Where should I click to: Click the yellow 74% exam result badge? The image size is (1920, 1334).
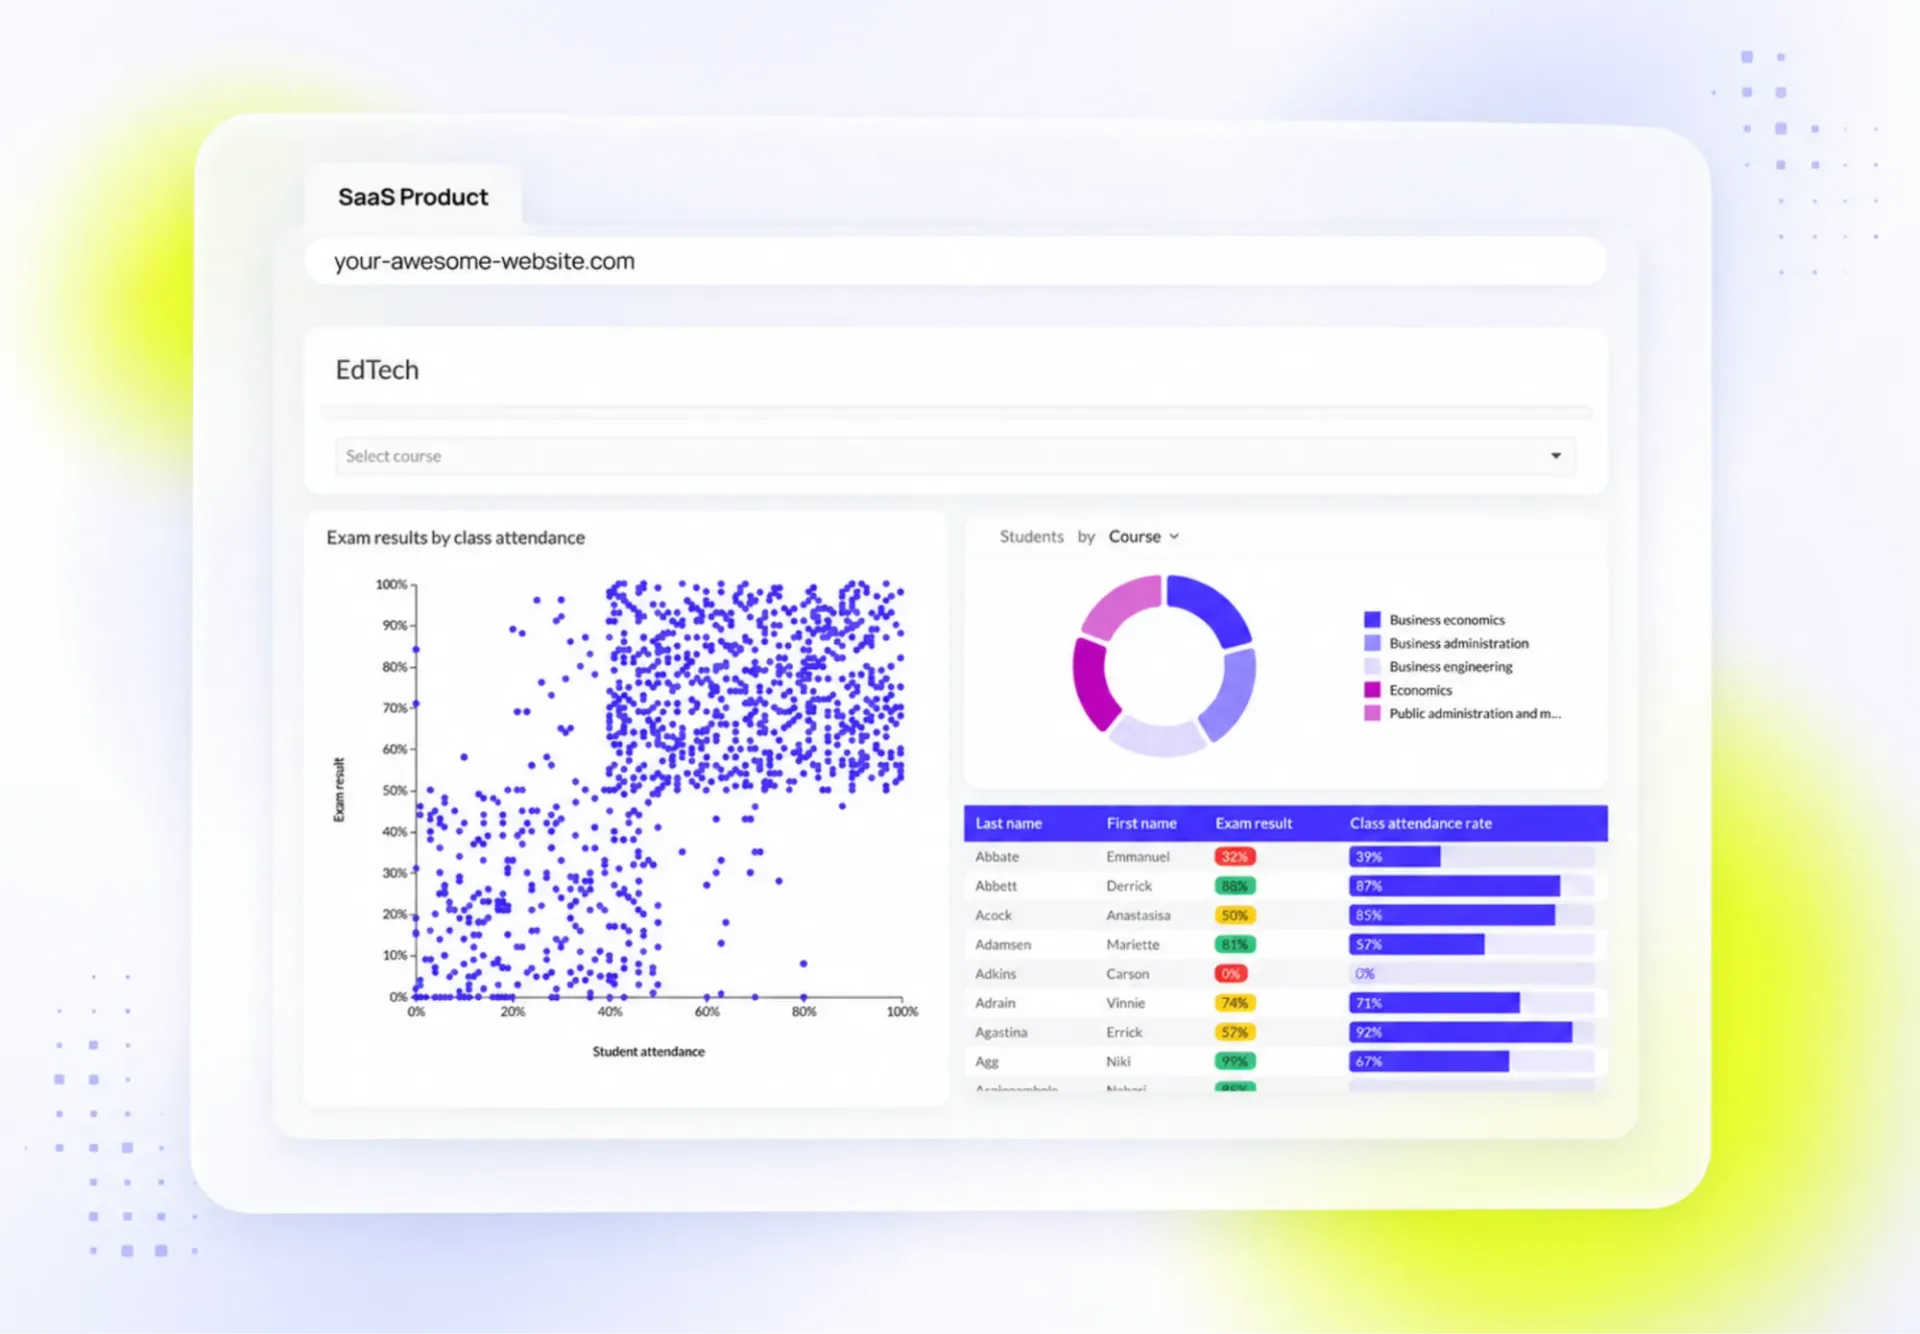(1235, 1003)
